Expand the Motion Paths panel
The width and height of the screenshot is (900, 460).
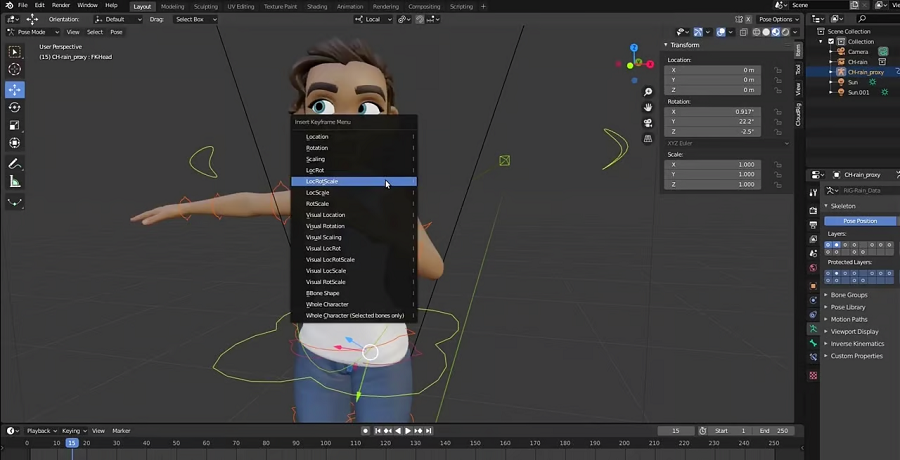tap(848, 319)
